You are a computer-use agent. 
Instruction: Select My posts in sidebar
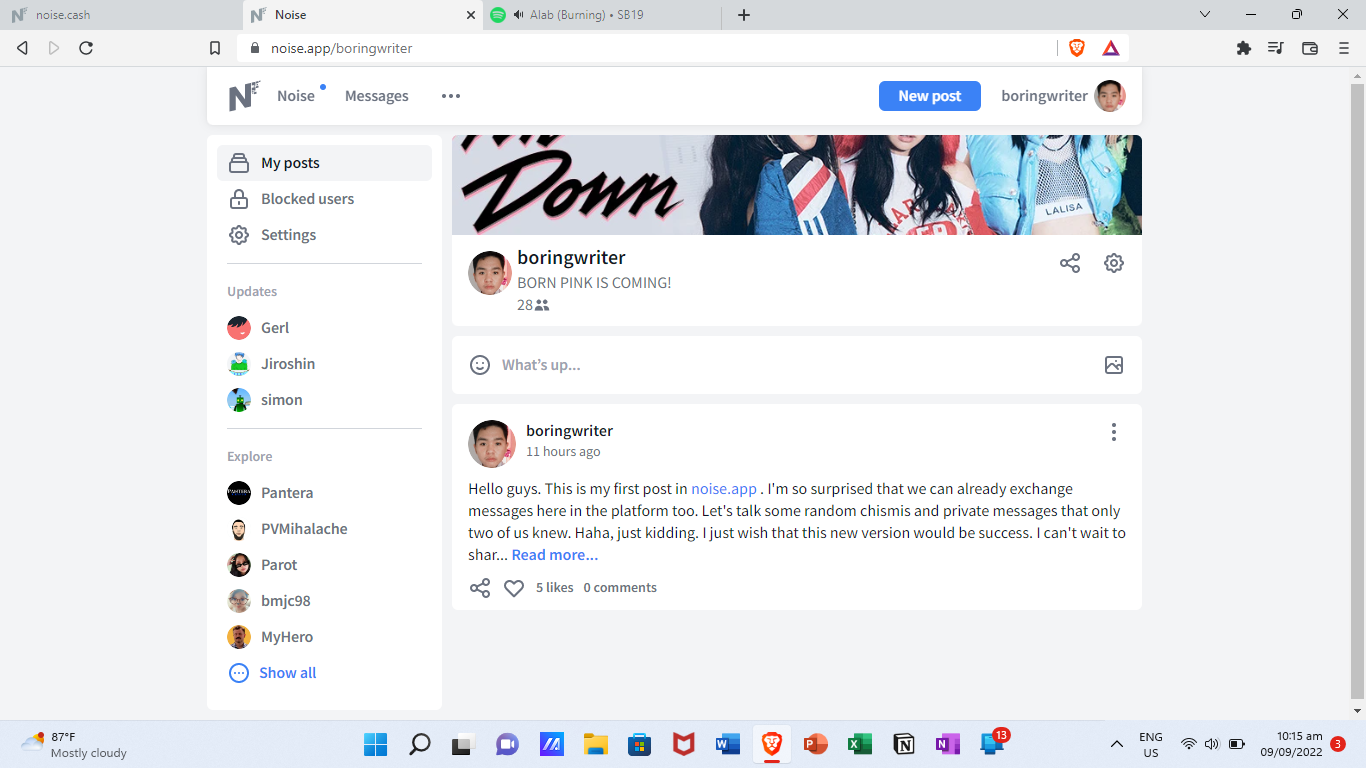(x=324, y=163)
